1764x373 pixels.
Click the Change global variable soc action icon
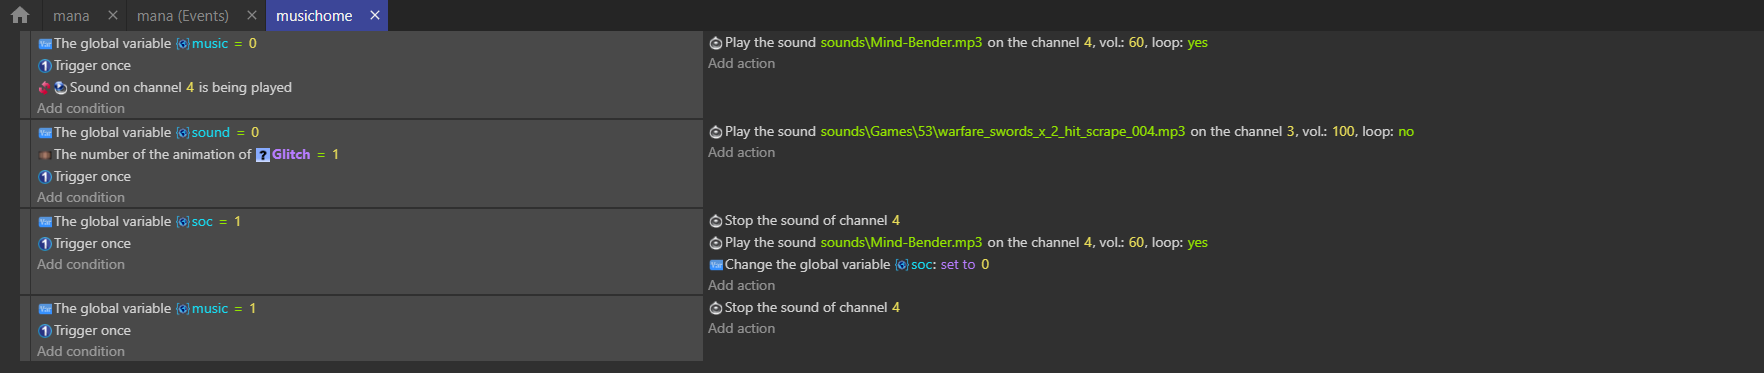[716, 265]
